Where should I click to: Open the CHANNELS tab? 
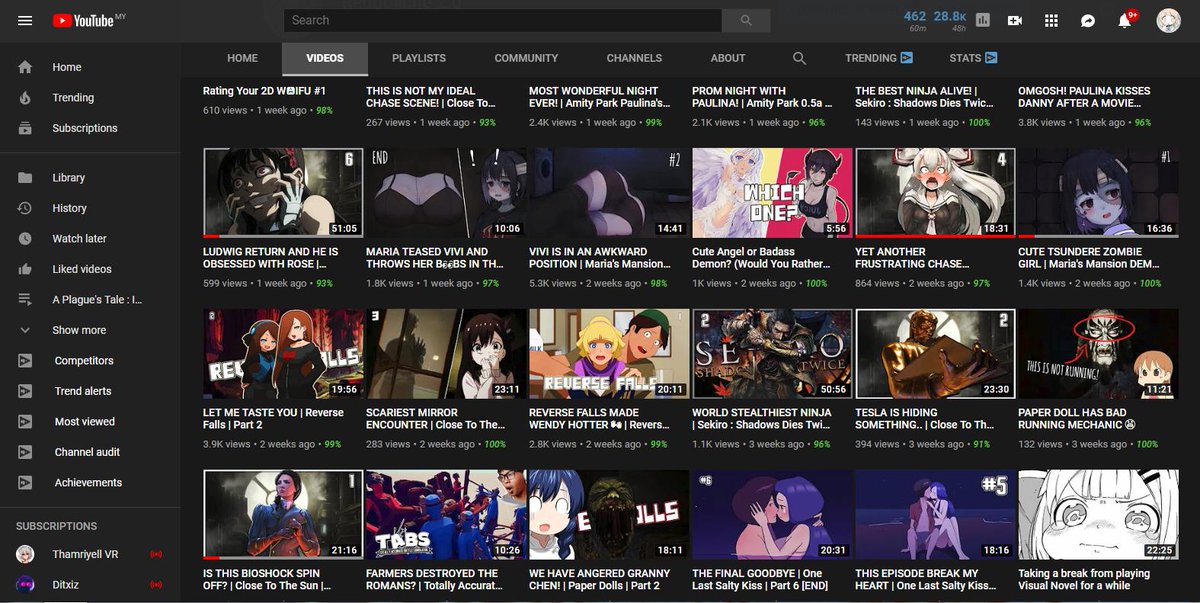coord(634,58)
